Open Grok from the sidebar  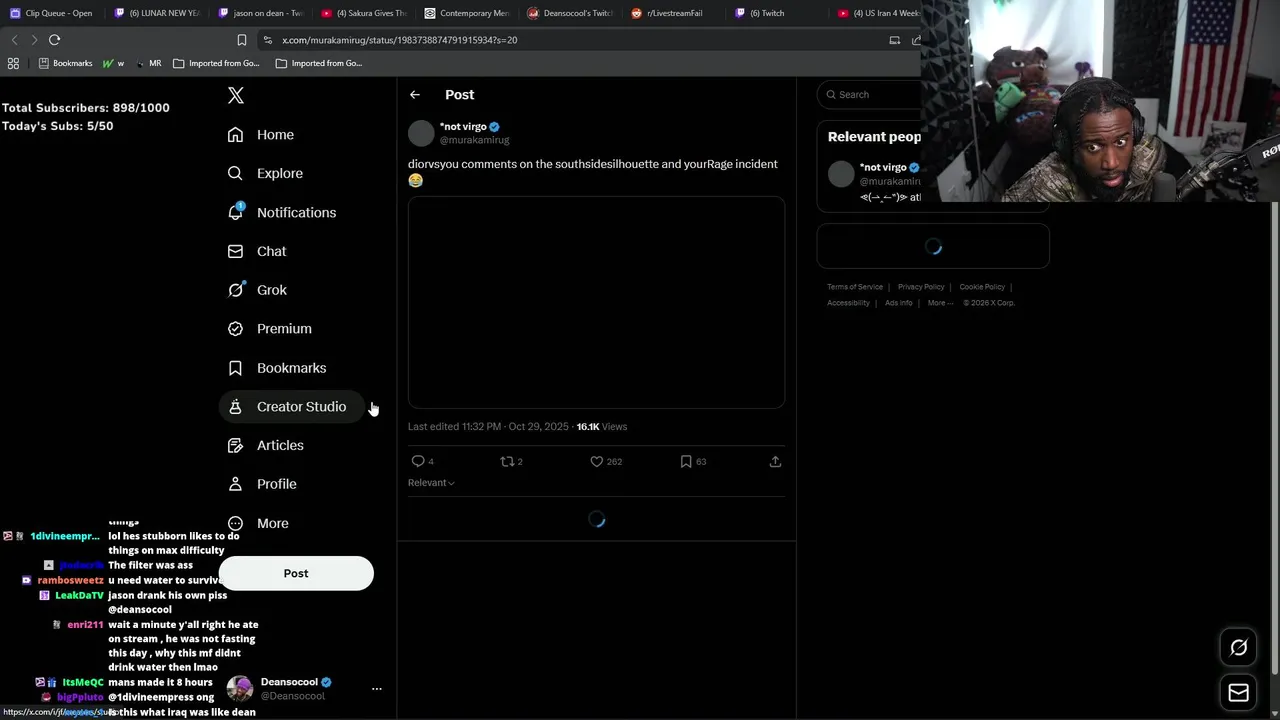click(x=256, y=290)
